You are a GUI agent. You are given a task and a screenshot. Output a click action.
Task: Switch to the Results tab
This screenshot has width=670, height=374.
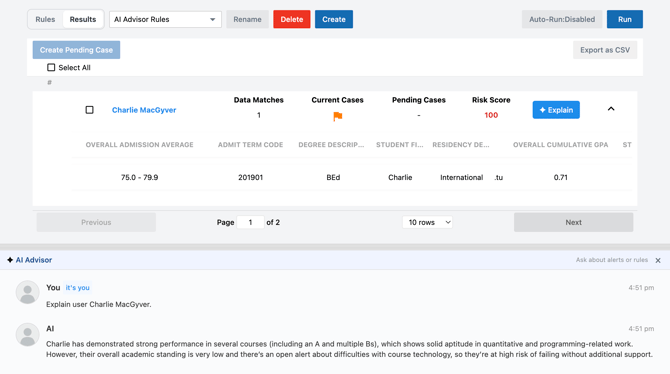(83, 19)
